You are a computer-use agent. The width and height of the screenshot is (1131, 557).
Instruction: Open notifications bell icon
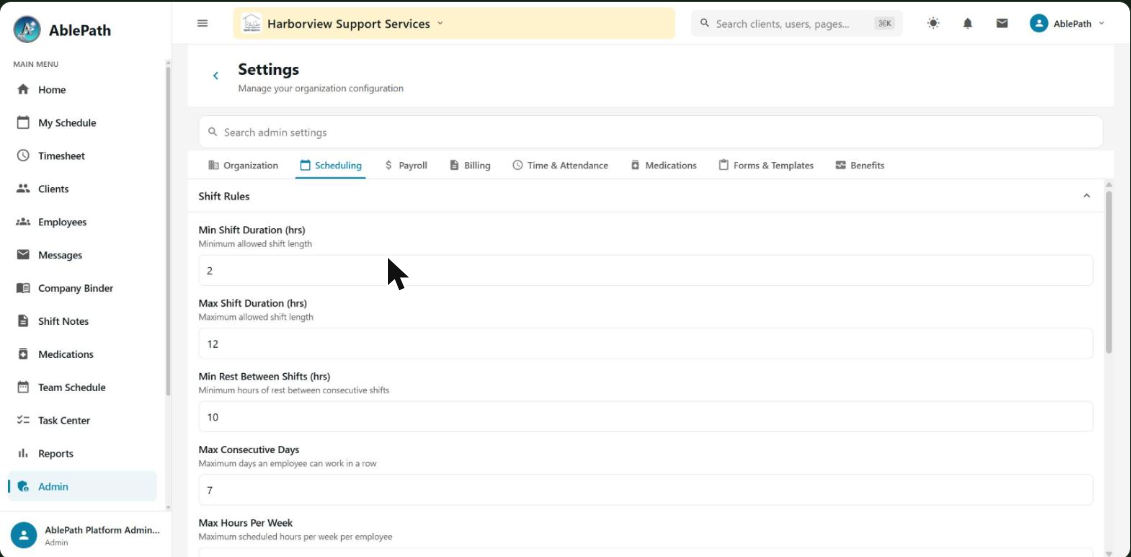pyautogui.click(x=968, y=23)
